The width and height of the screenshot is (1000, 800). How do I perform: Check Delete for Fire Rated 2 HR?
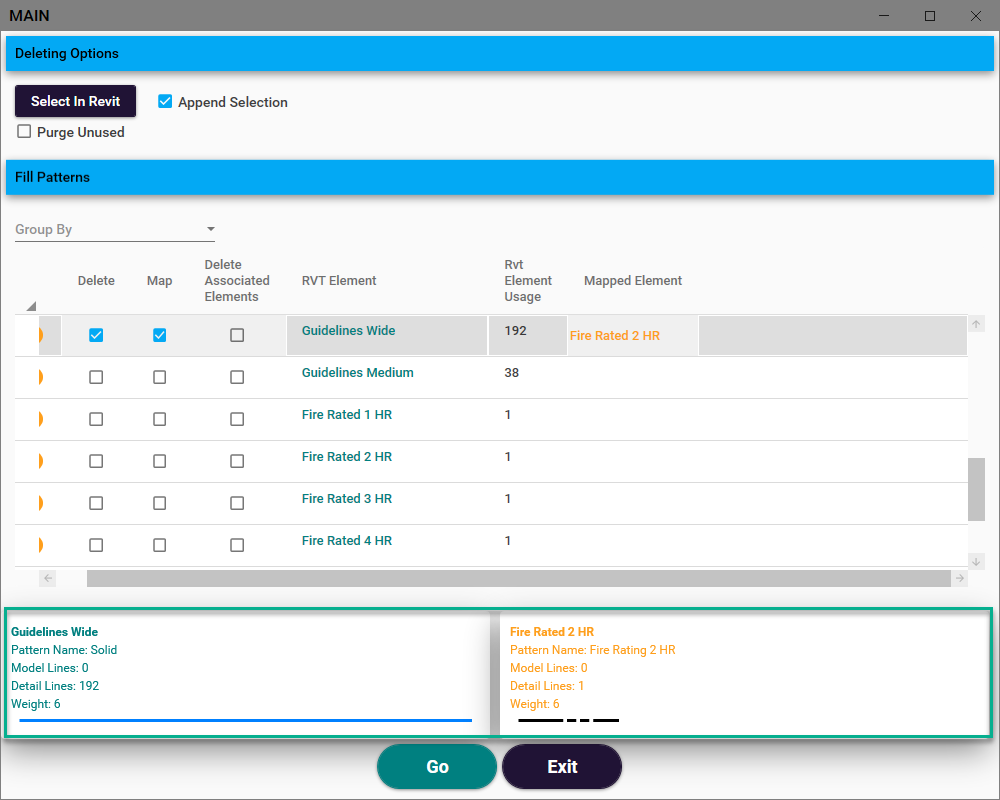[96, 461]
